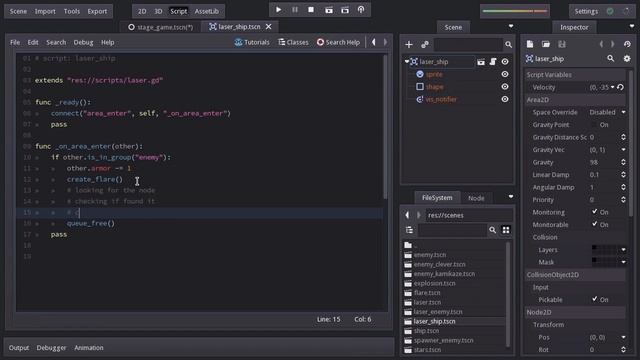Click the scene tree filter field
This screenshot has width=640, height=360.
tap(467, 44)
